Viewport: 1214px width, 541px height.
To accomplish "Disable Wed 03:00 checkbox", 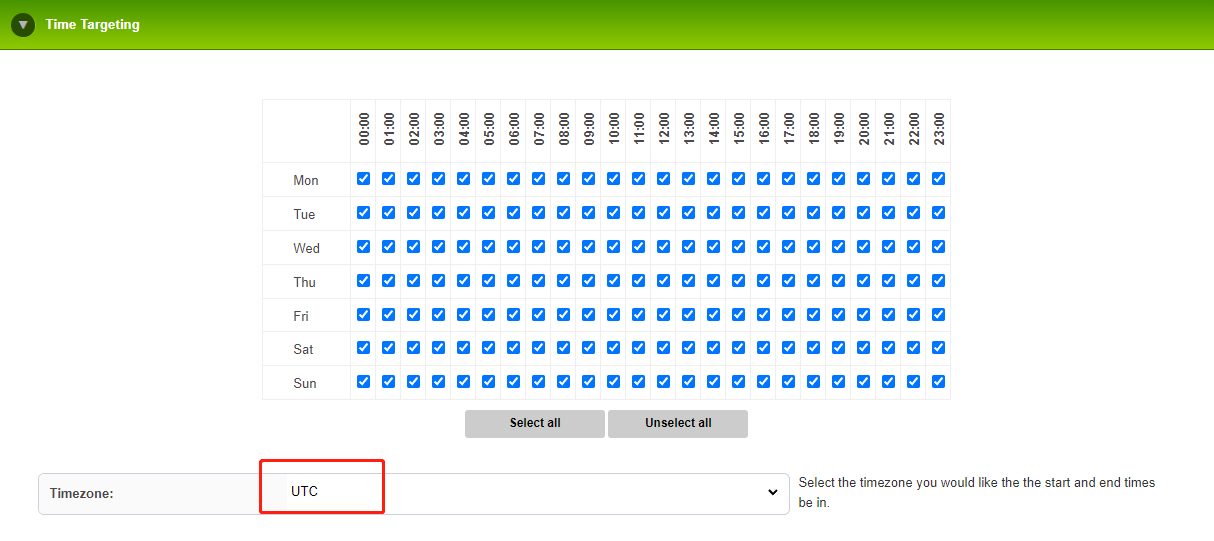I will point(438,247).
